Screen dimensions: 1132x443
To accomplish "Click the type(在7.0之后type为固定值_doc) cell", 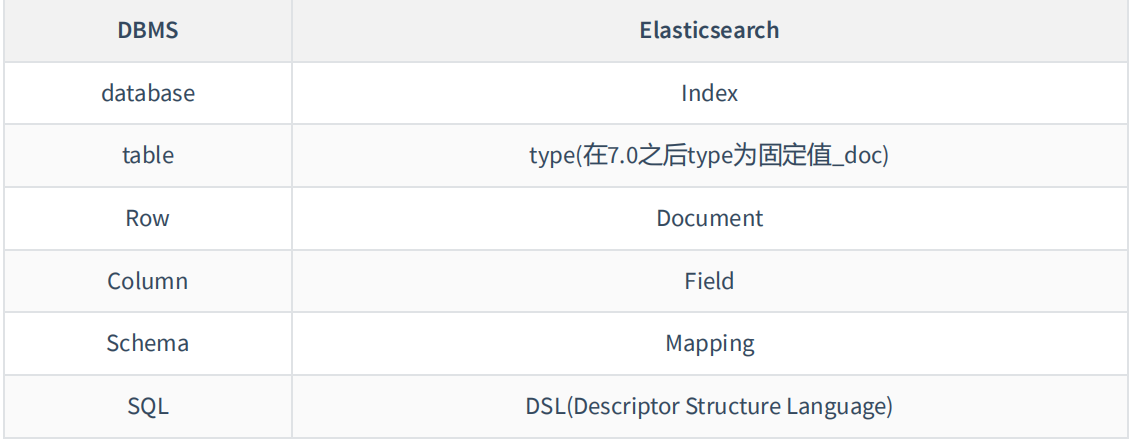I will (709, 156).
